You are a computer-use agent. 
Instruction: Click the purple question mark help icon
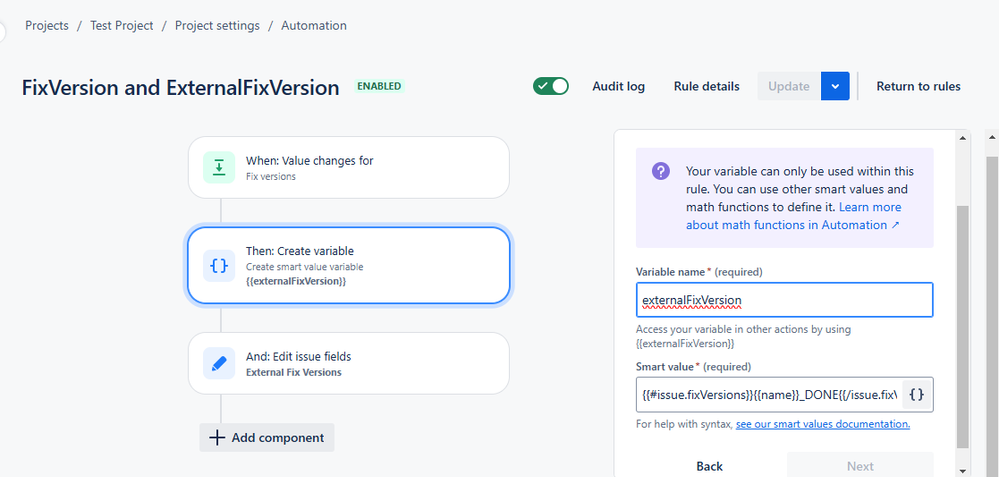tap(661, 171)
